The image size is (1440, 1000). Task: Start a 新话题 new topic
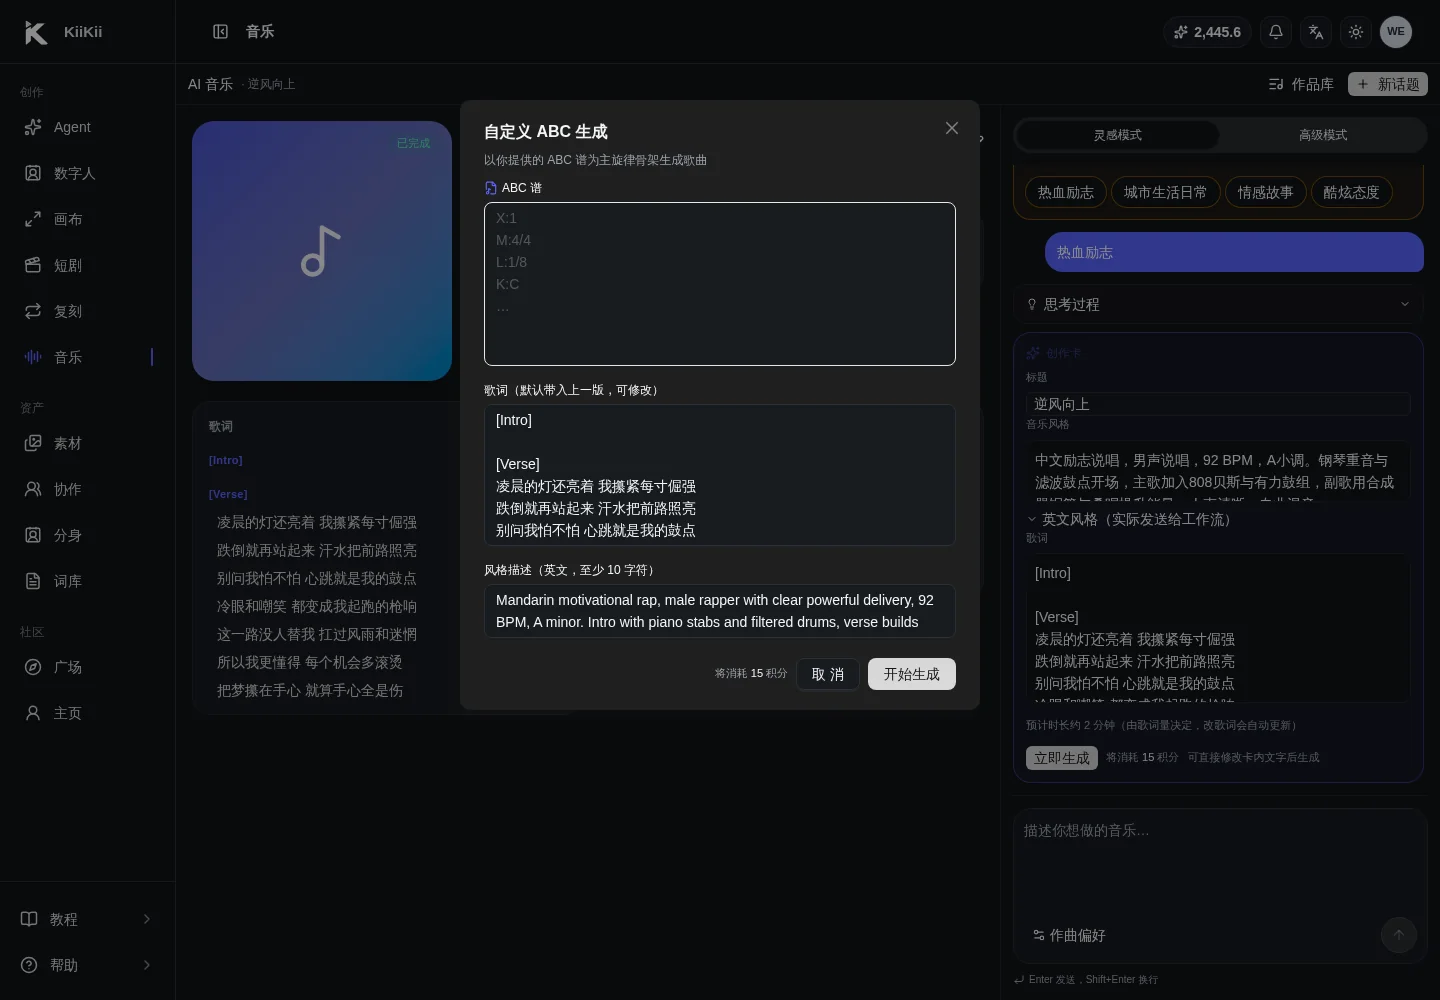[1388, 84]
